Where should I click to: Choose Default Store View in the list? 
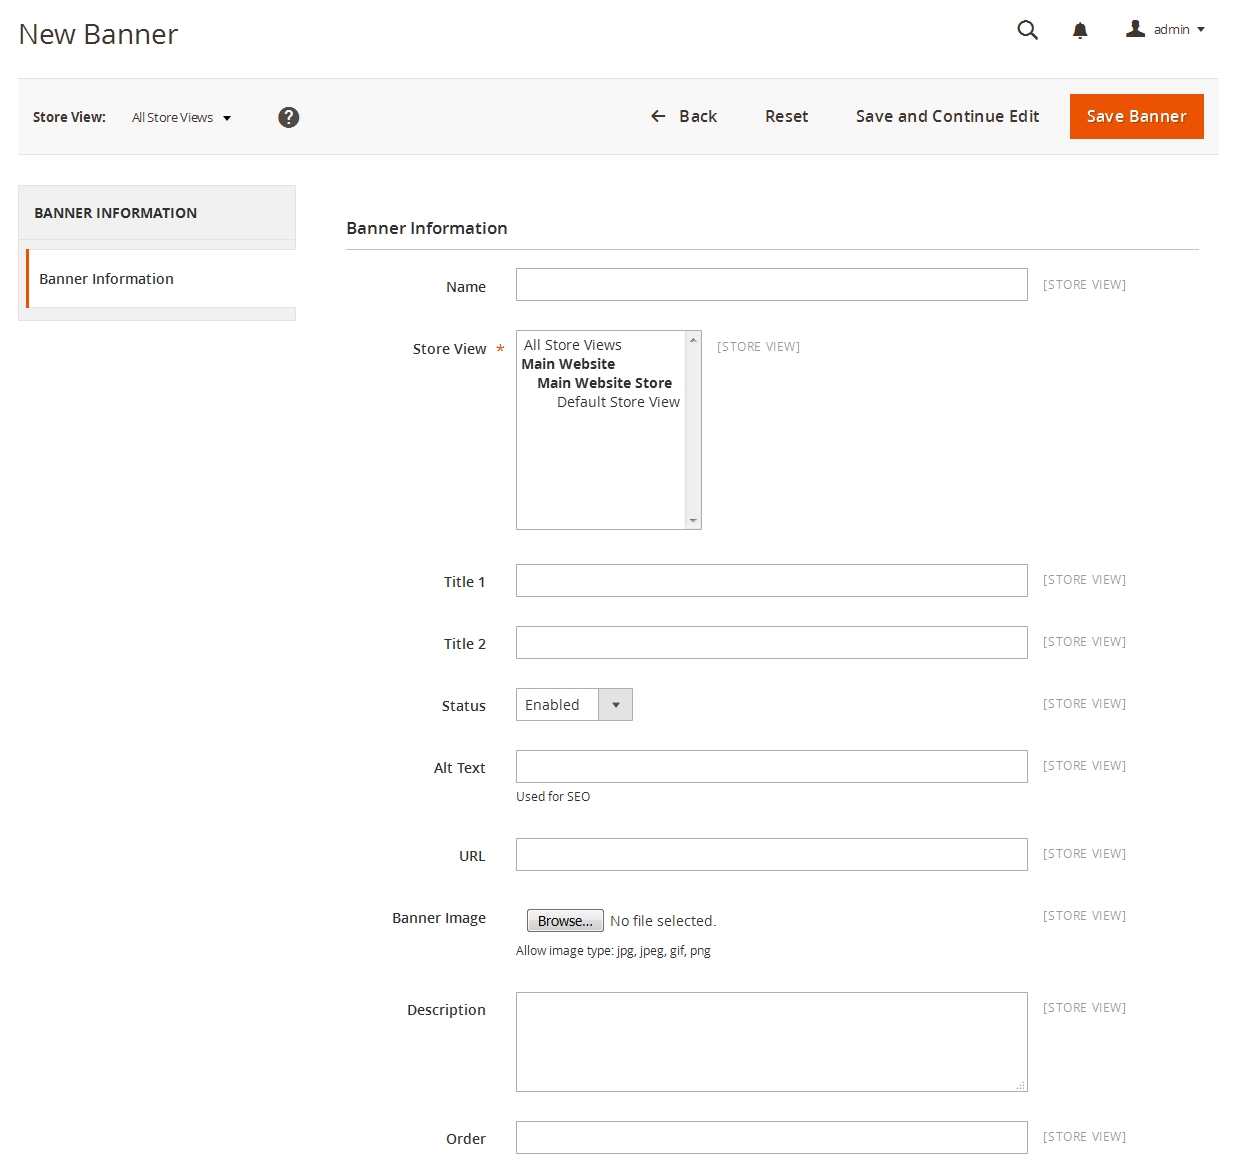(617, 402)
